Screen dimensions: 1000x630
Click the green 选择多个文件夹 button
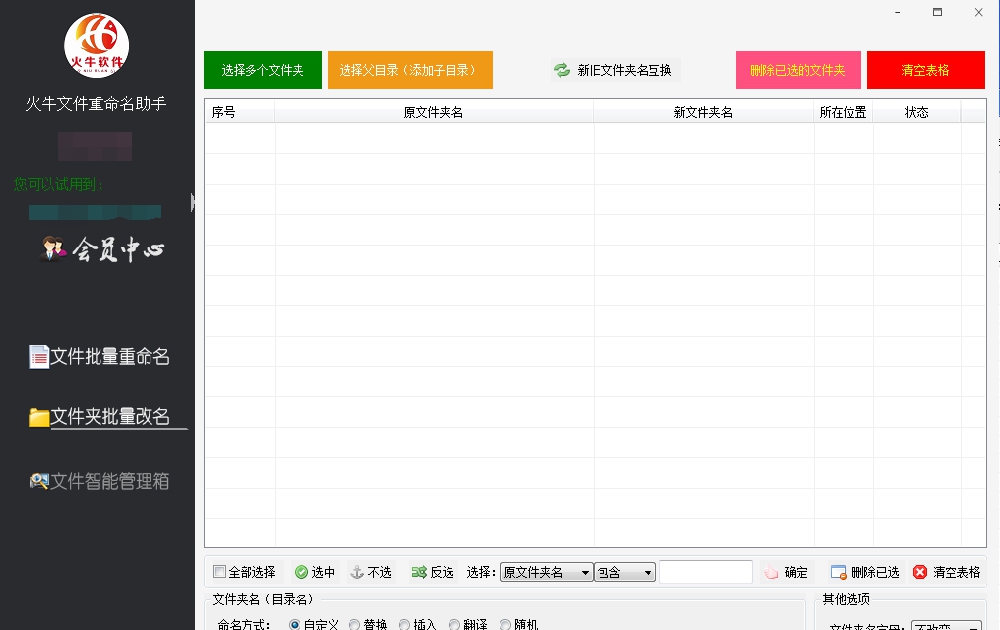262,69
